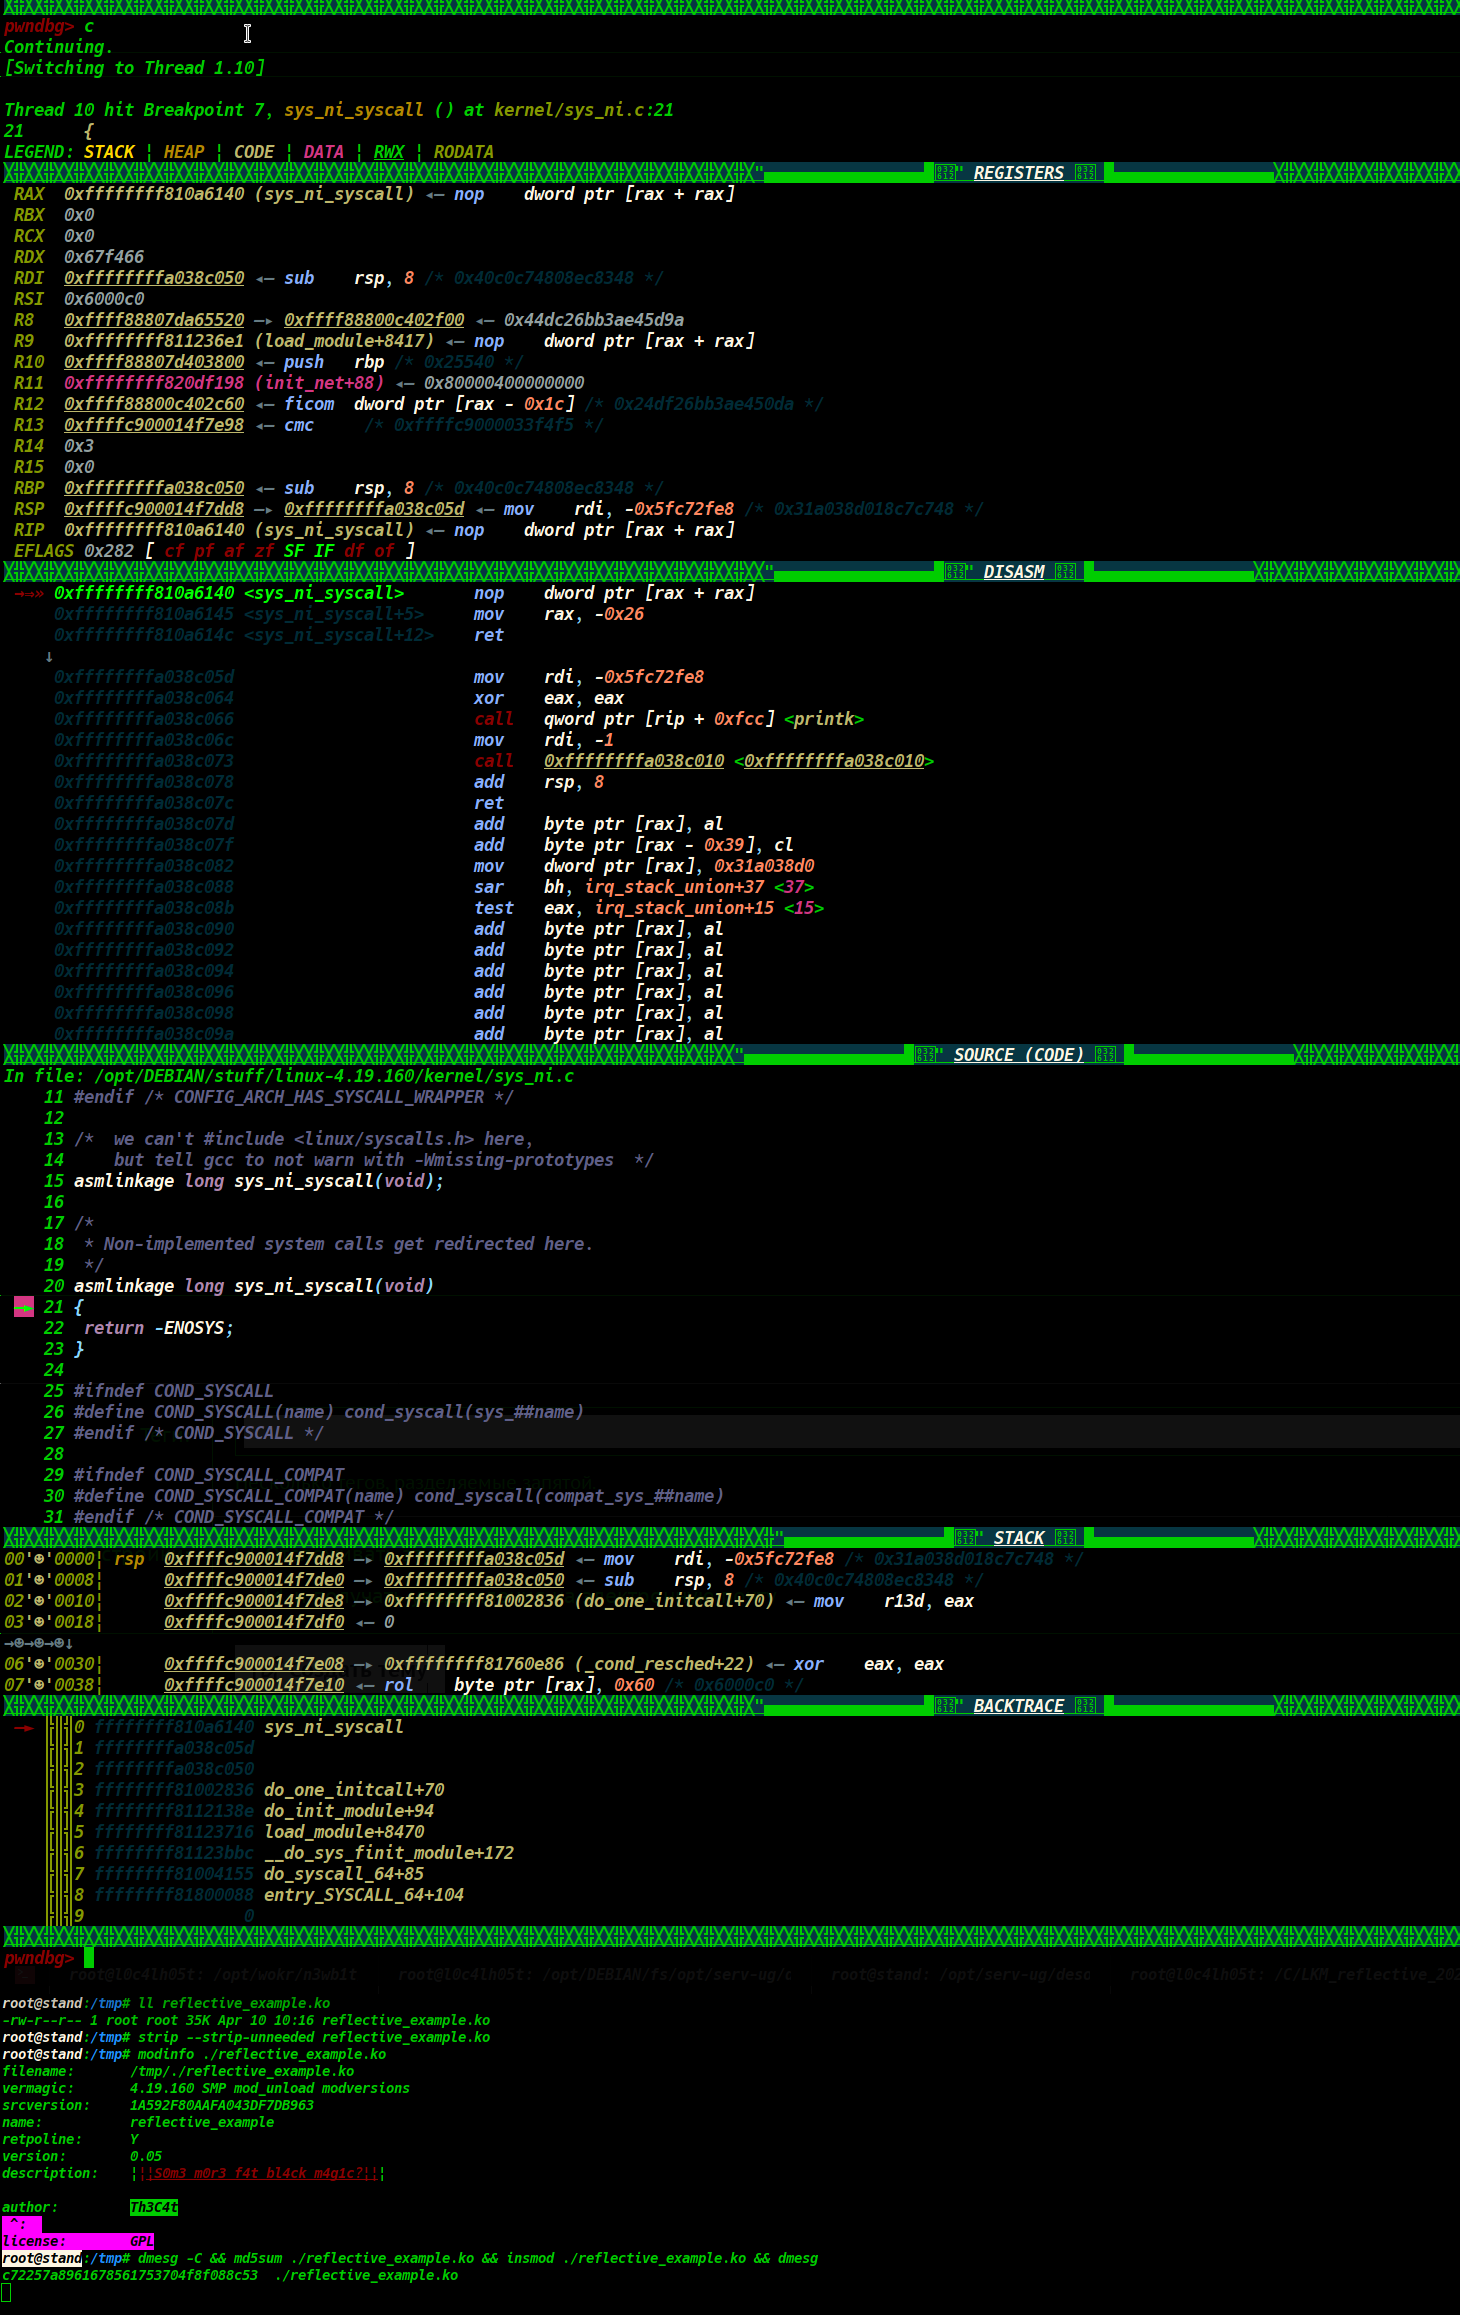1460x2315 pixels.
Task: Click the '[Switching to Thread 1.10]' line
Action: pyautogui.click(x=134, y=68)
